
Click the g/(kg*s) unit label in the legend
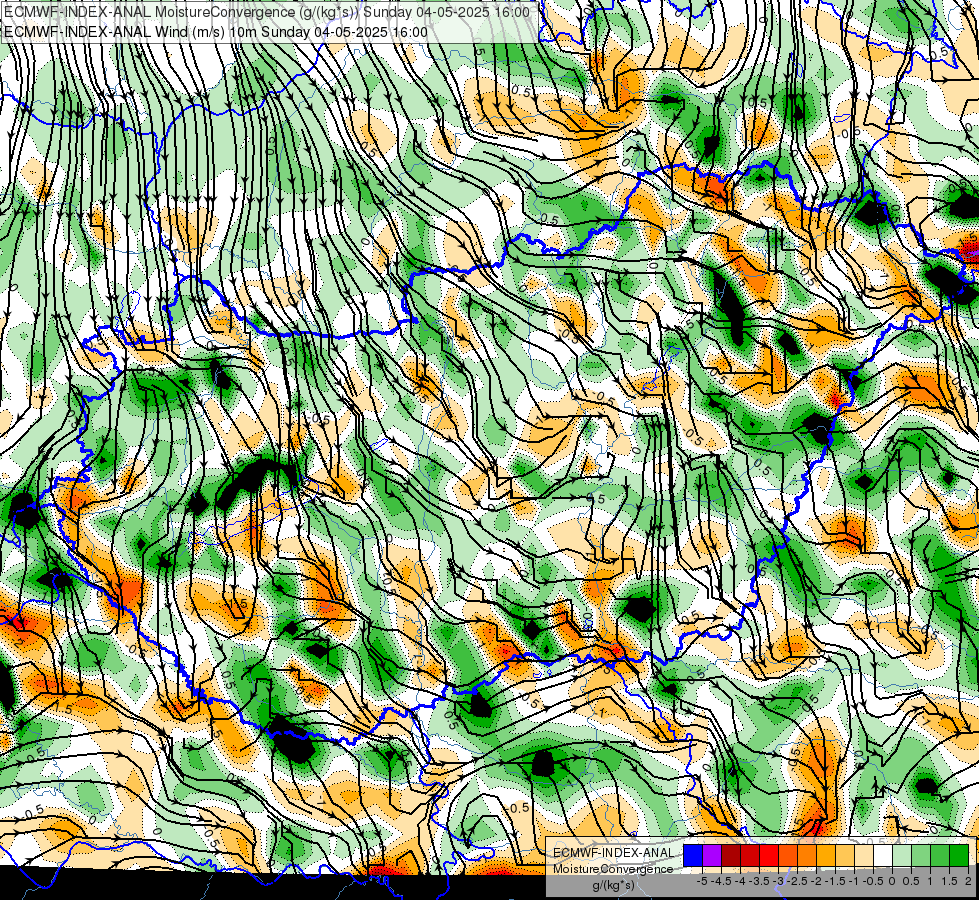click(613, 885)
